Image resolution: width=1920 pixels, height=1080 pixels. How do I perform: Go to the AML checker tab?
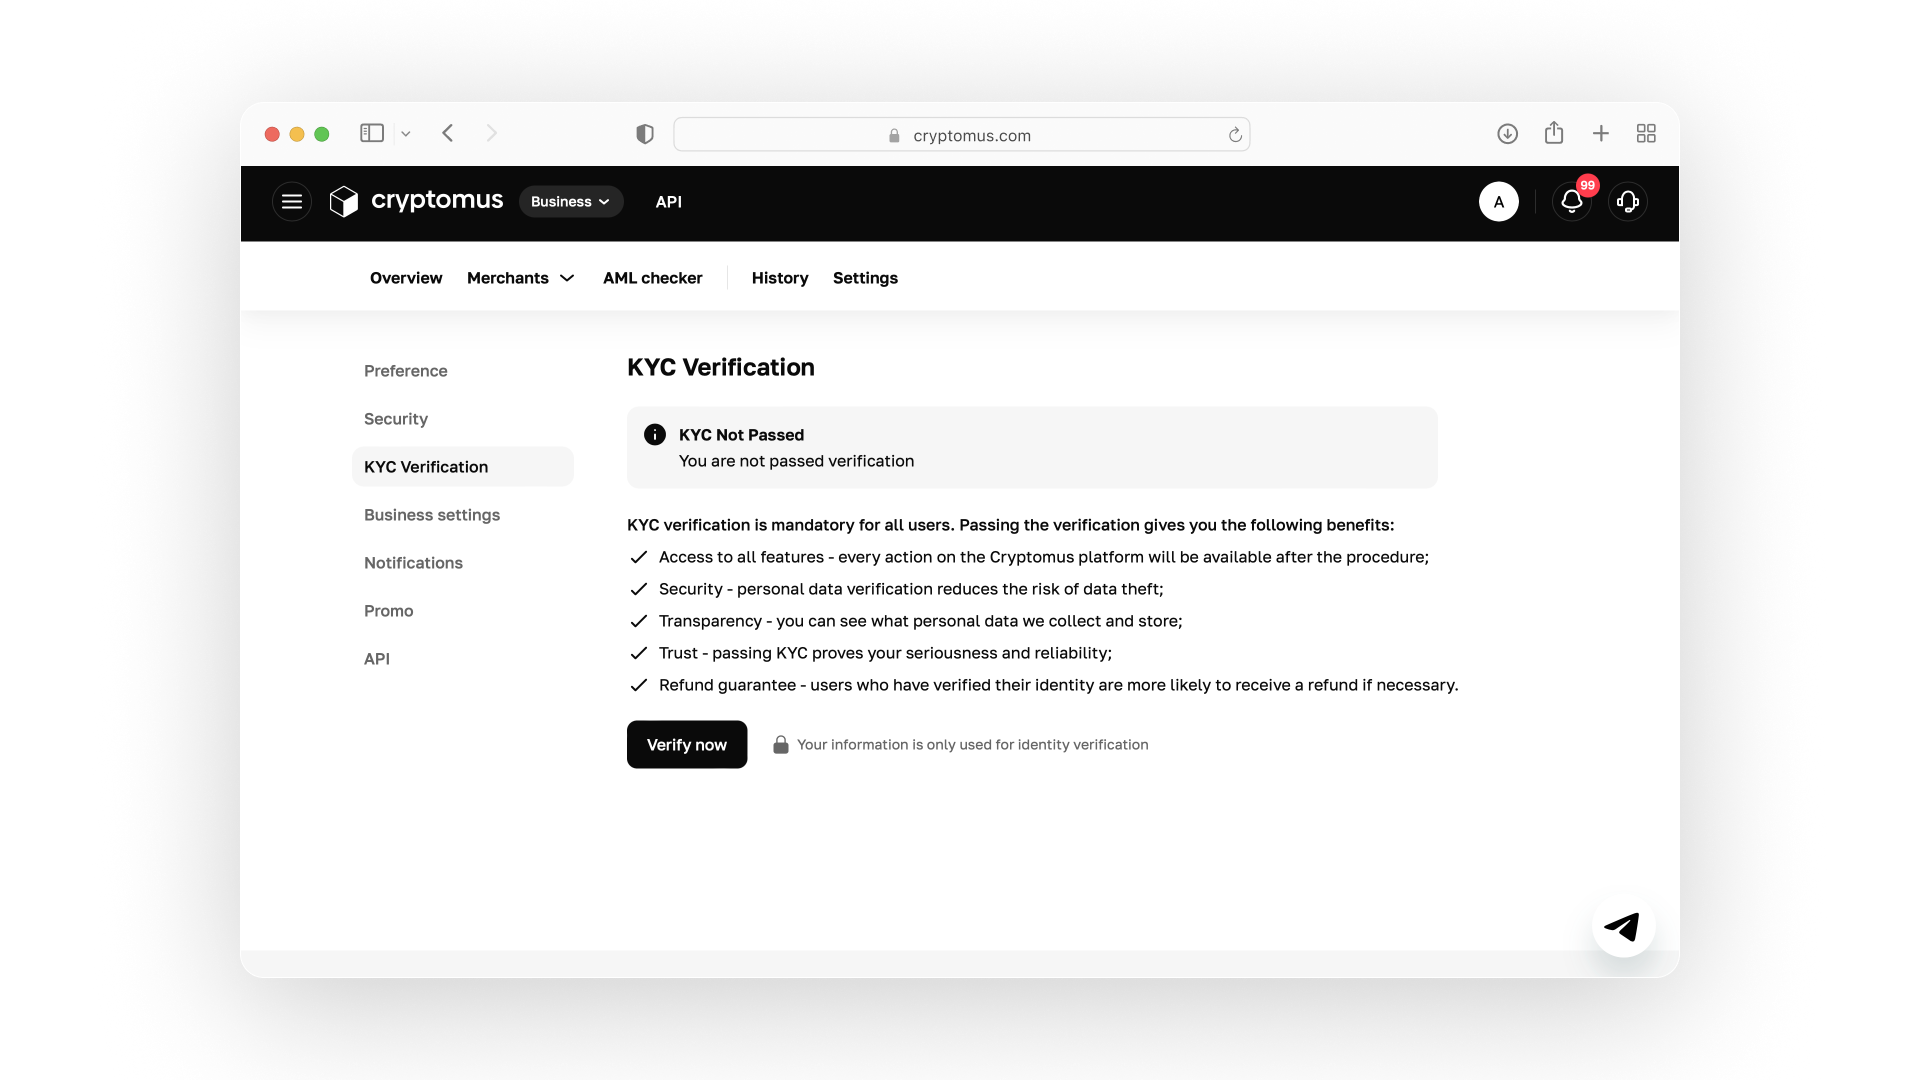click(652, 278)
